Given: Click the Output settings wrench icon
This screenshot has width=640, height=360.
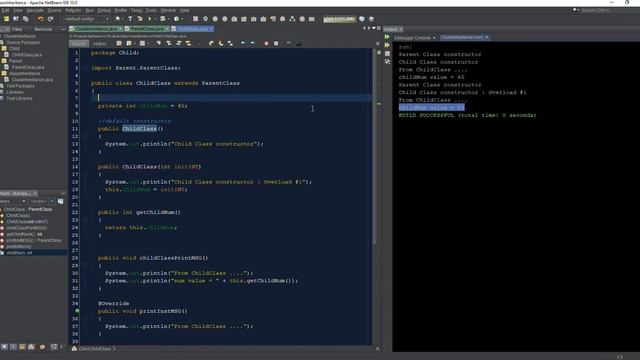Looking at the screenshot, I should pyautogui.click(x=387, y=62).
